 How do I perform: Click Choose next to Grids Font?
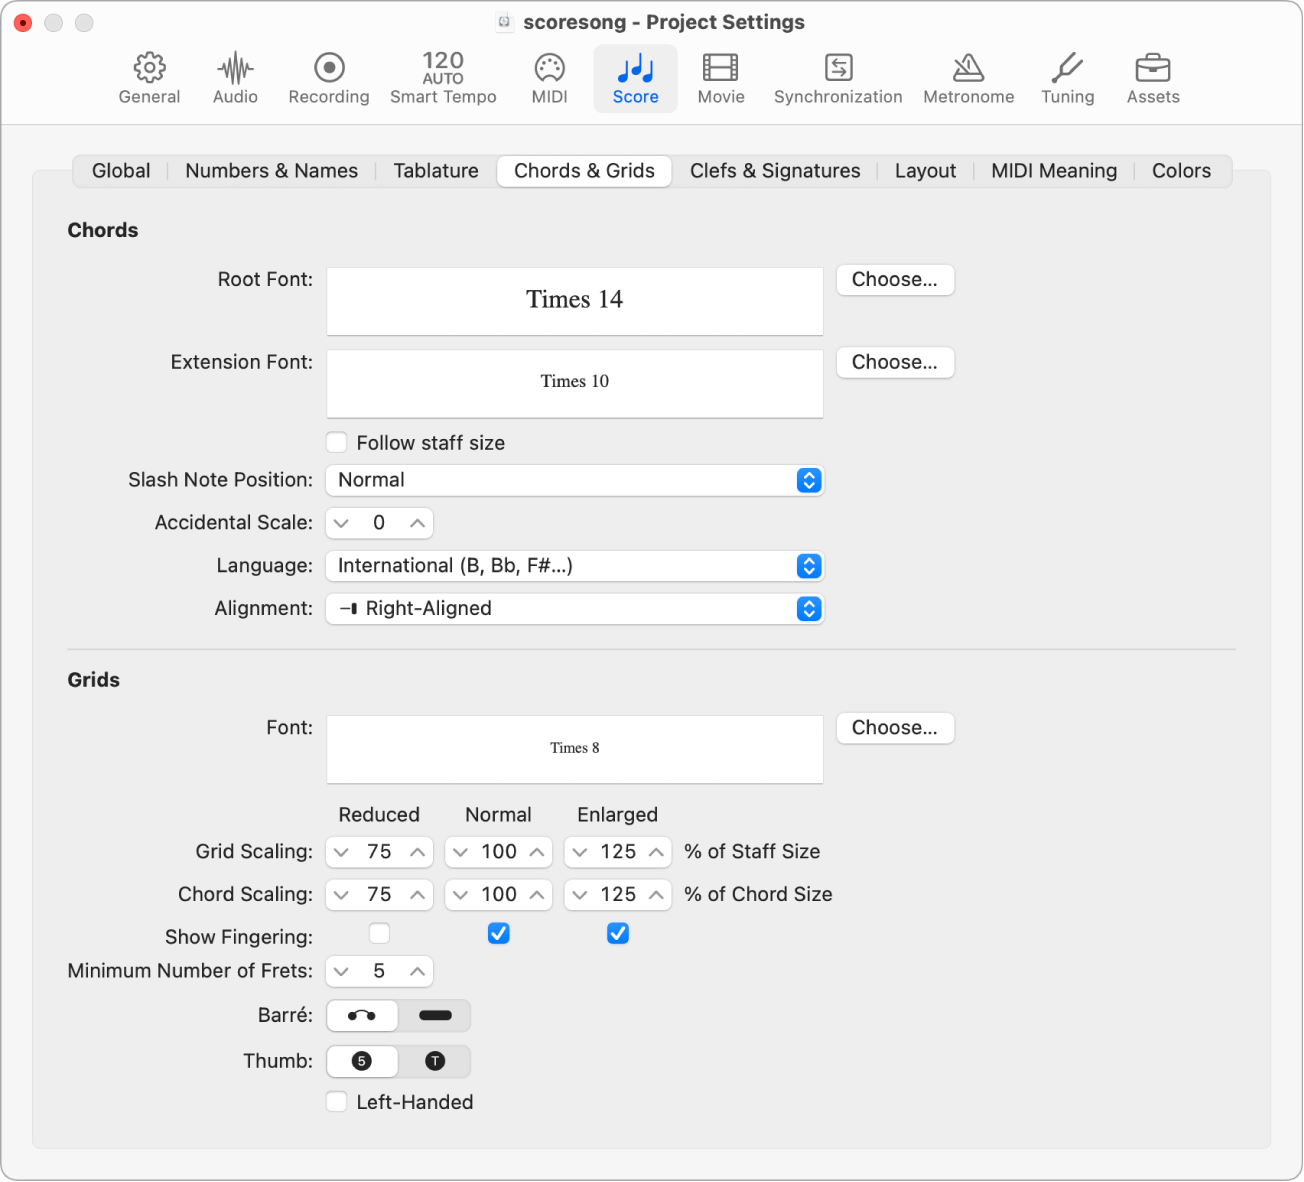pos(894,727)
